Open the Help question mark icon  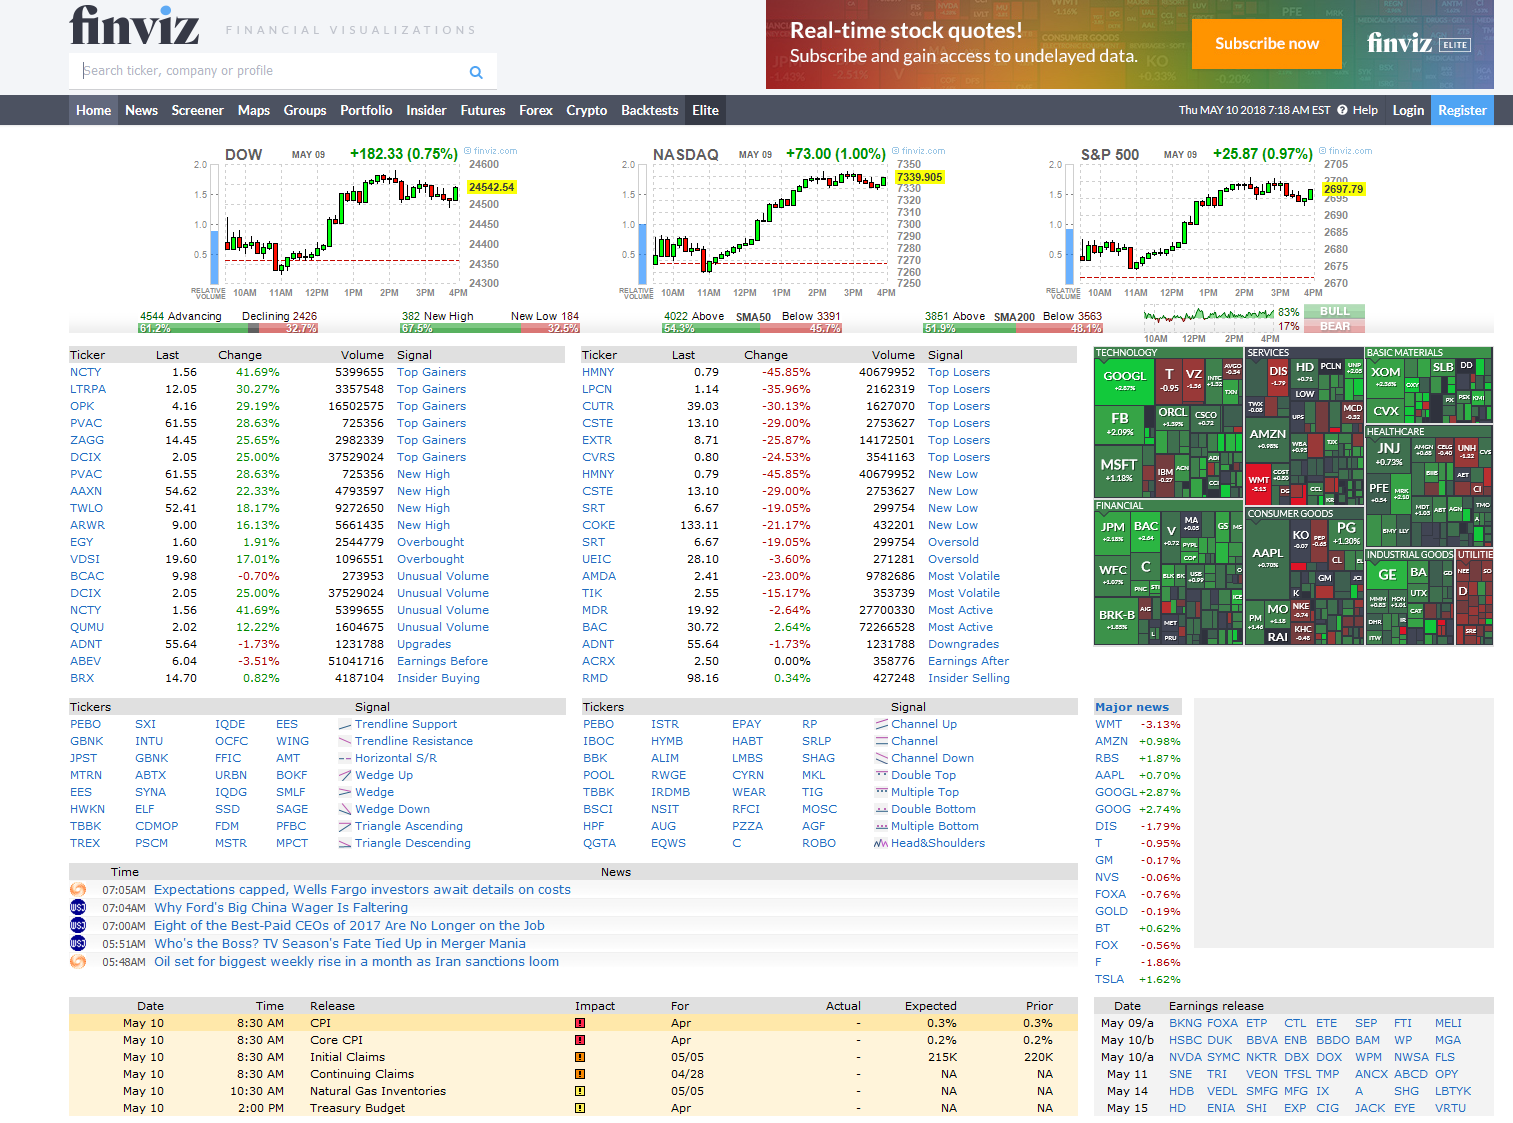pyautogui.click(x=1342, y=110)
